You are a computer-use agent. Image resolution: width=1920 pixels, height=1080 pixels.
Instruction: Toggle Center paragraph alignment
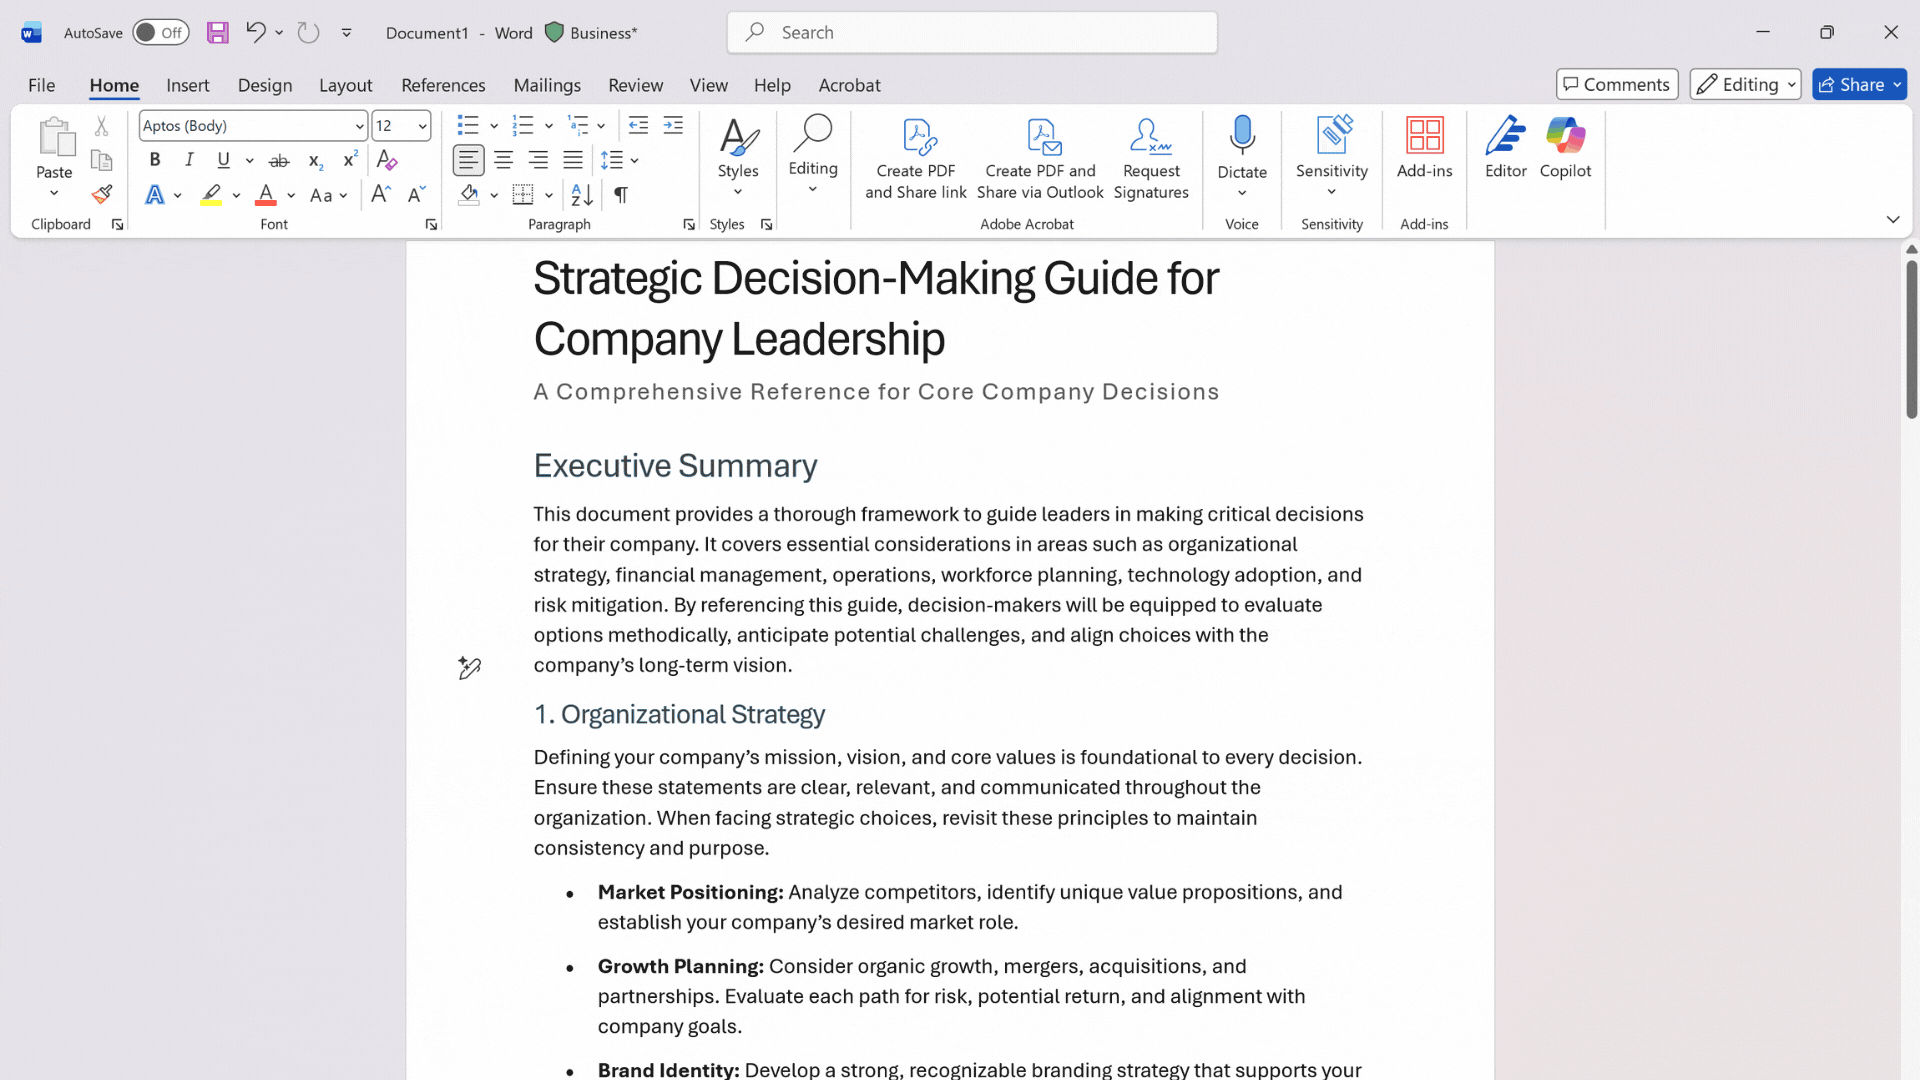503,160
